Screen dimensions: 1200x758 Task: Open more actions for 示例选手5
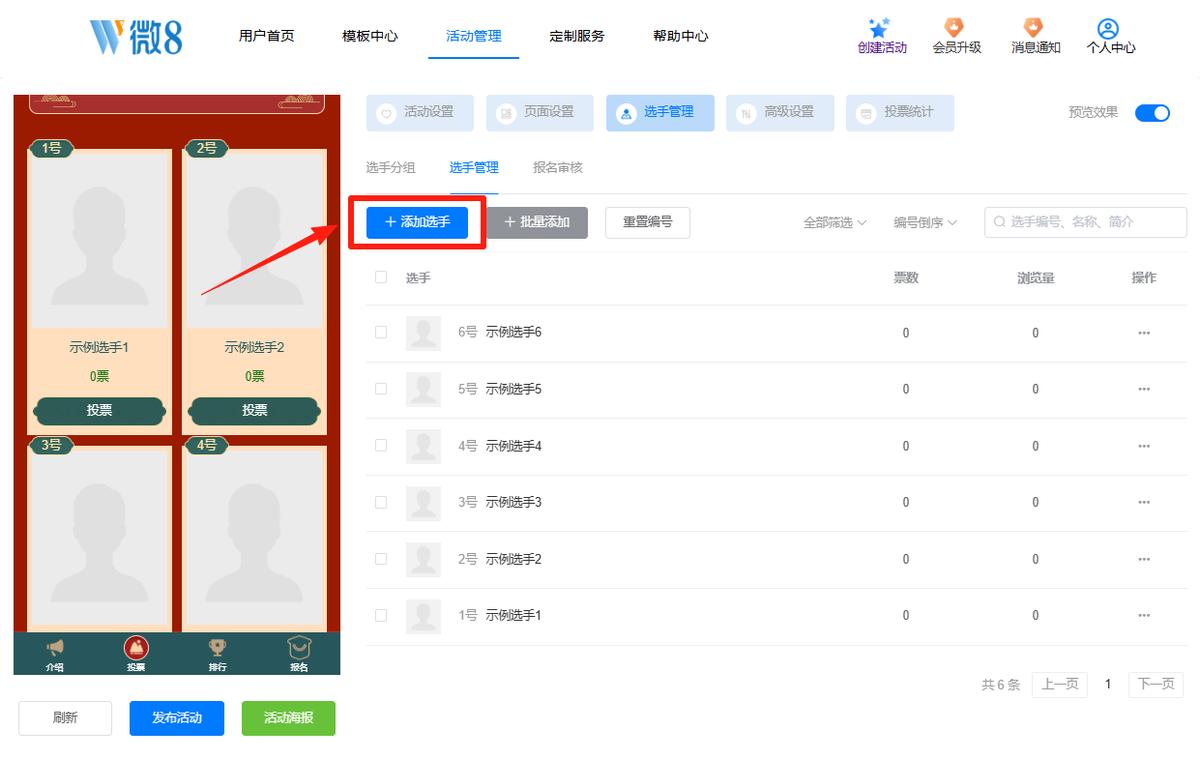point(1144,389)
